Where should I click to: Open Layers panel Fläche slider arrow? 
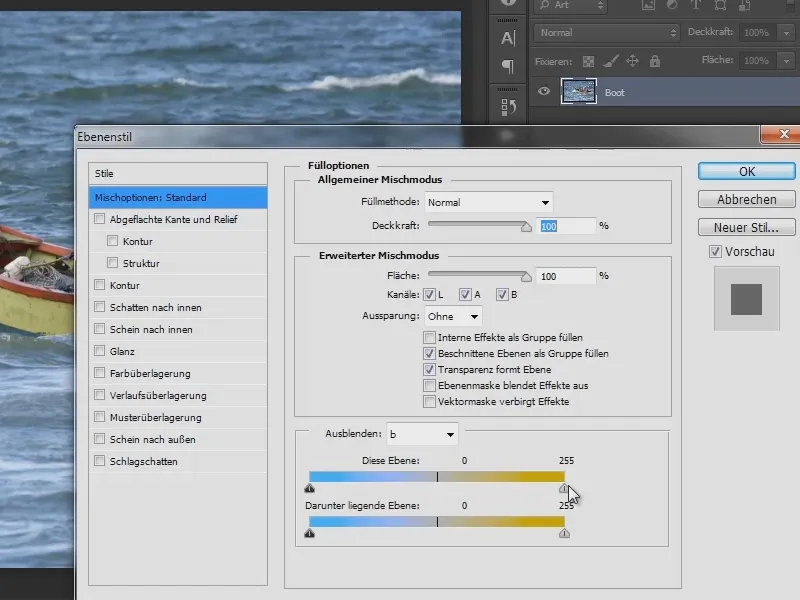click(x=786, y=61)
